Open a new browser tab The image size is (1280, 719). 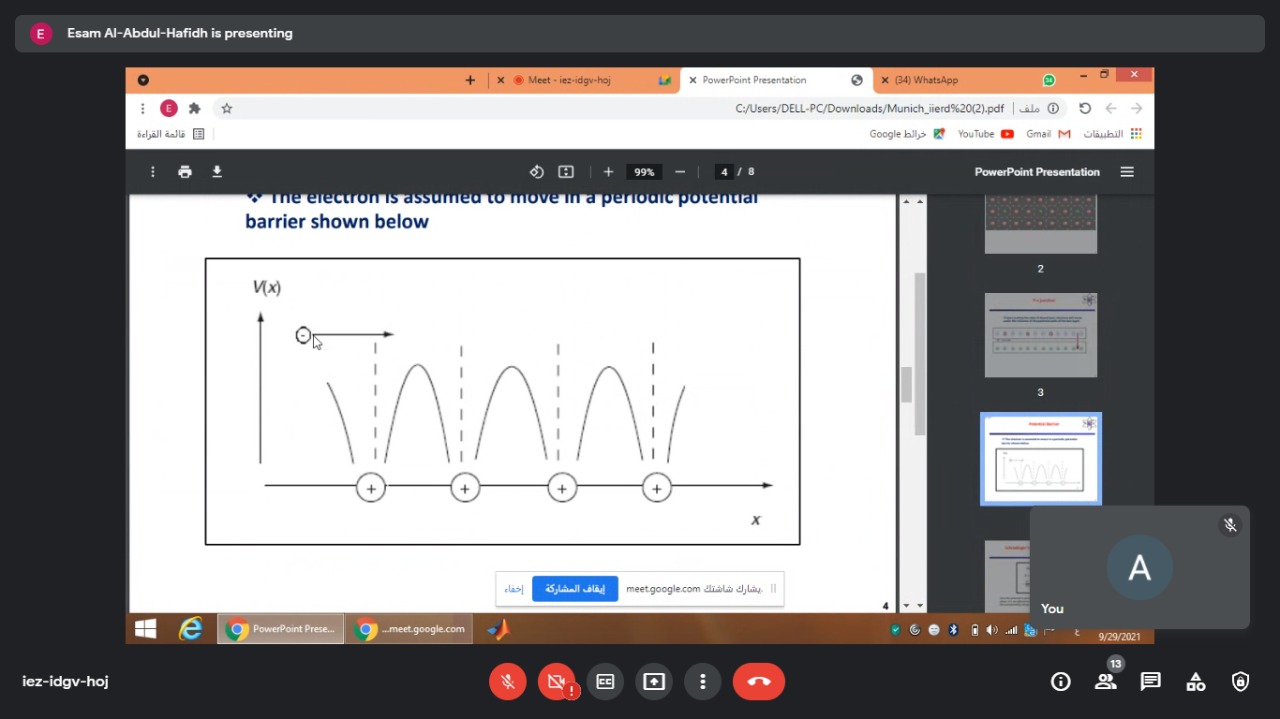[470, 80]
